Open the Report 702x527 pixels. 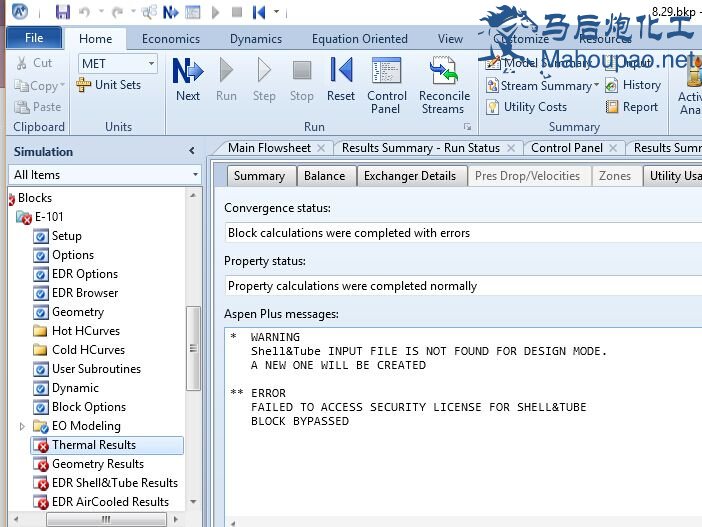[632, 107]
